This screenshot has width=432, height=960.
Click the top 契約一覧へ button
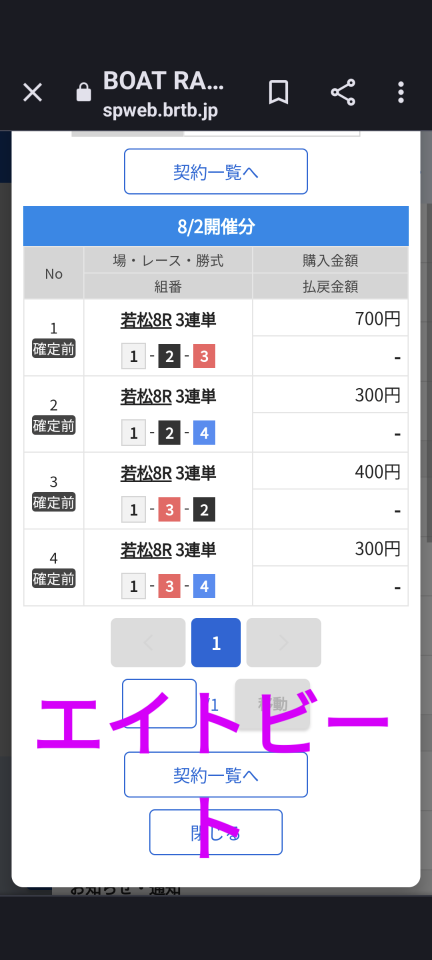pos(216,171)
